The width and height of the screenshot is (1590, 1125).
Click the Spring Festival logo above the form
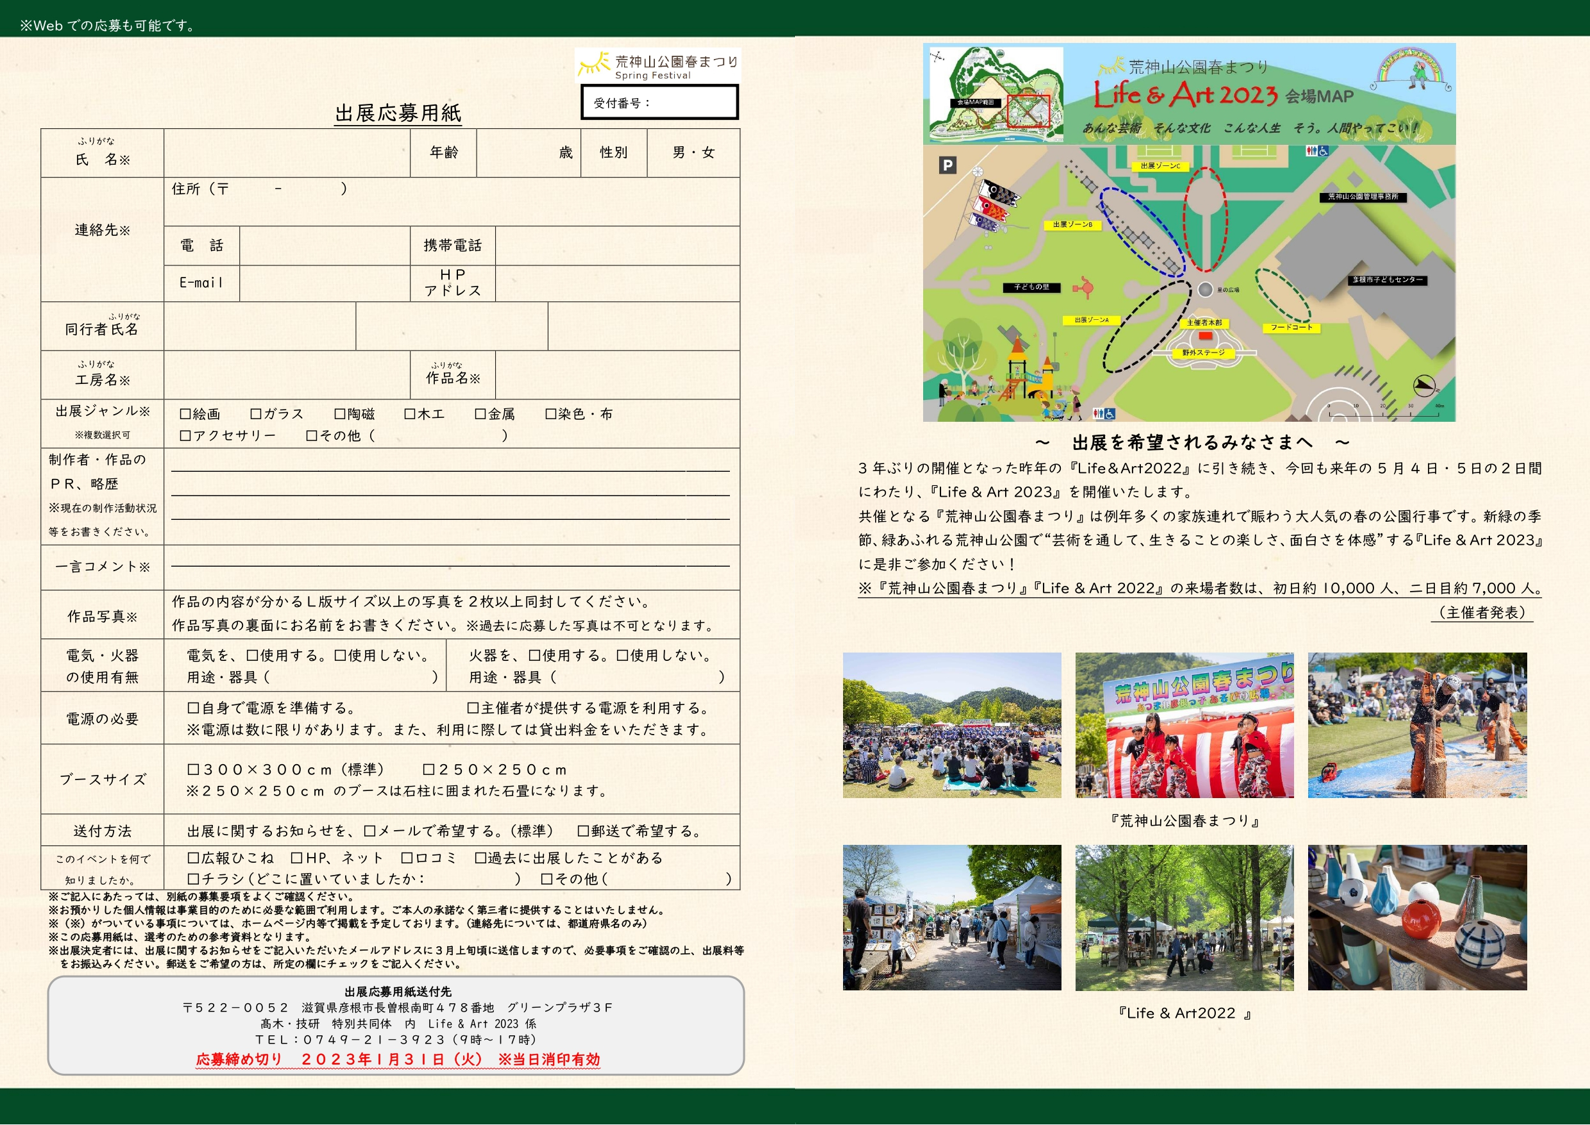658,65
